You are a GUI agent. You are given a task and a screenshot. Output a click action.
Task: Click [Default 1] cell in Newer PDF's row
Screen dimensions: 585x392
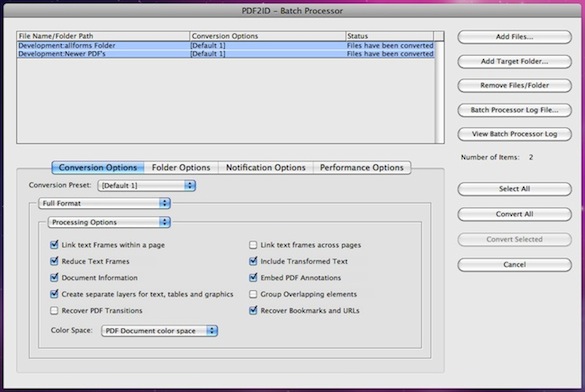click(208, 54)
